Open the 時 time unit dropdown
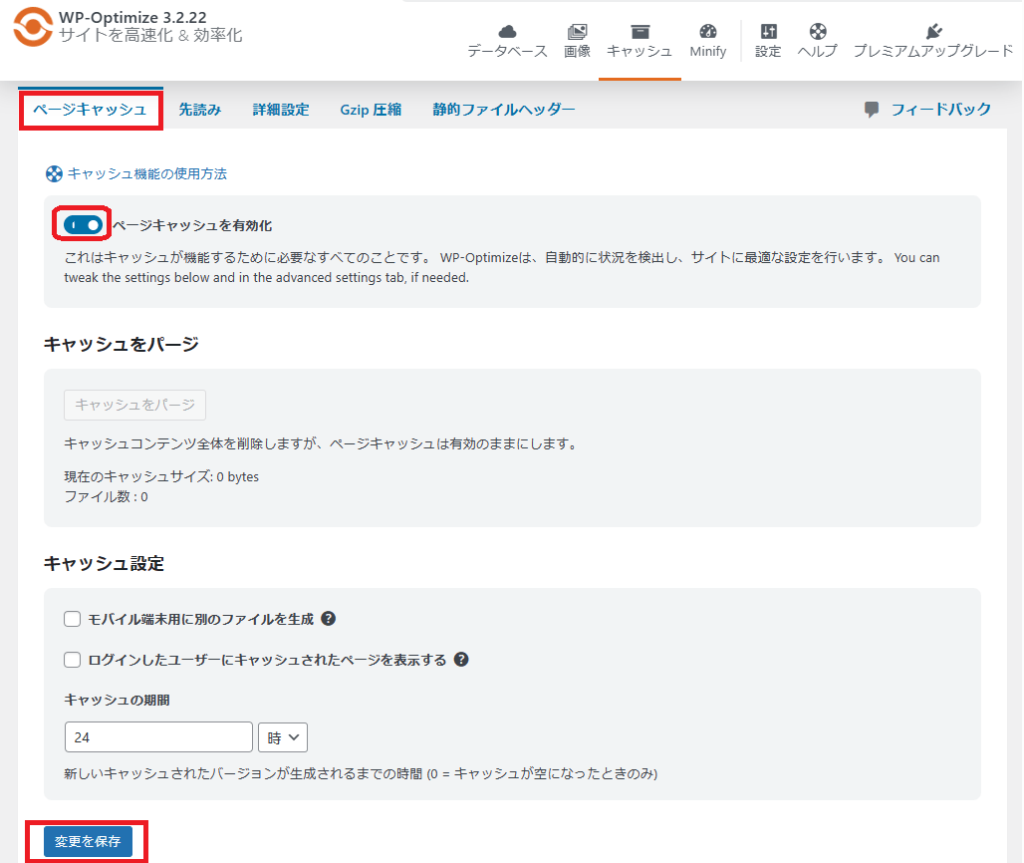 (x=283, y=738)
